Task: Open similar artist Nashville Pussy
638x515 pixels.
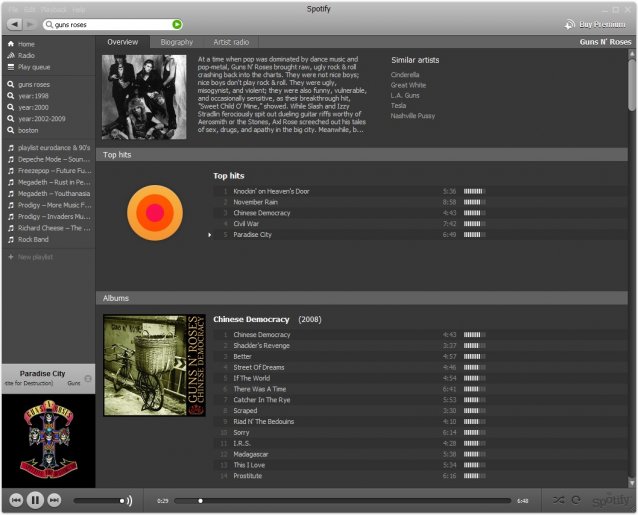Action: tap(413, 116)
